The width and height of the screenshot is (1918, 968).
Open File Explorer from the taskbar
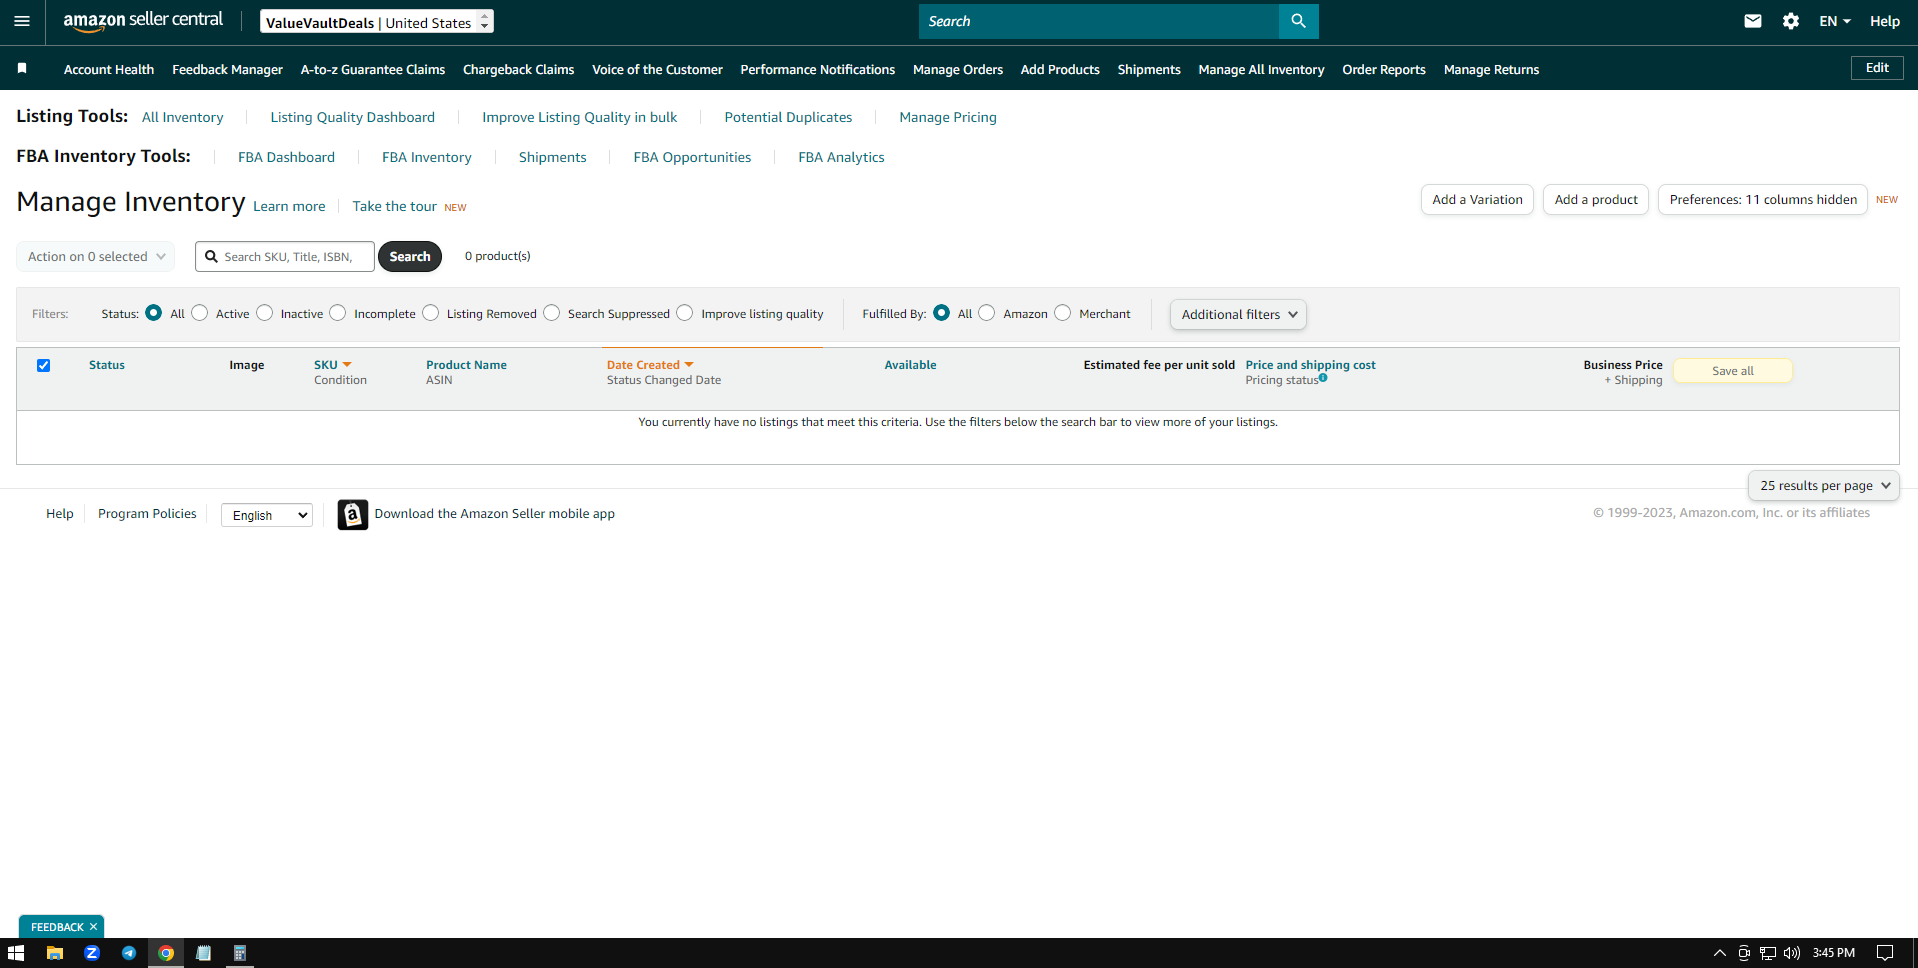[x=55, y=953]
